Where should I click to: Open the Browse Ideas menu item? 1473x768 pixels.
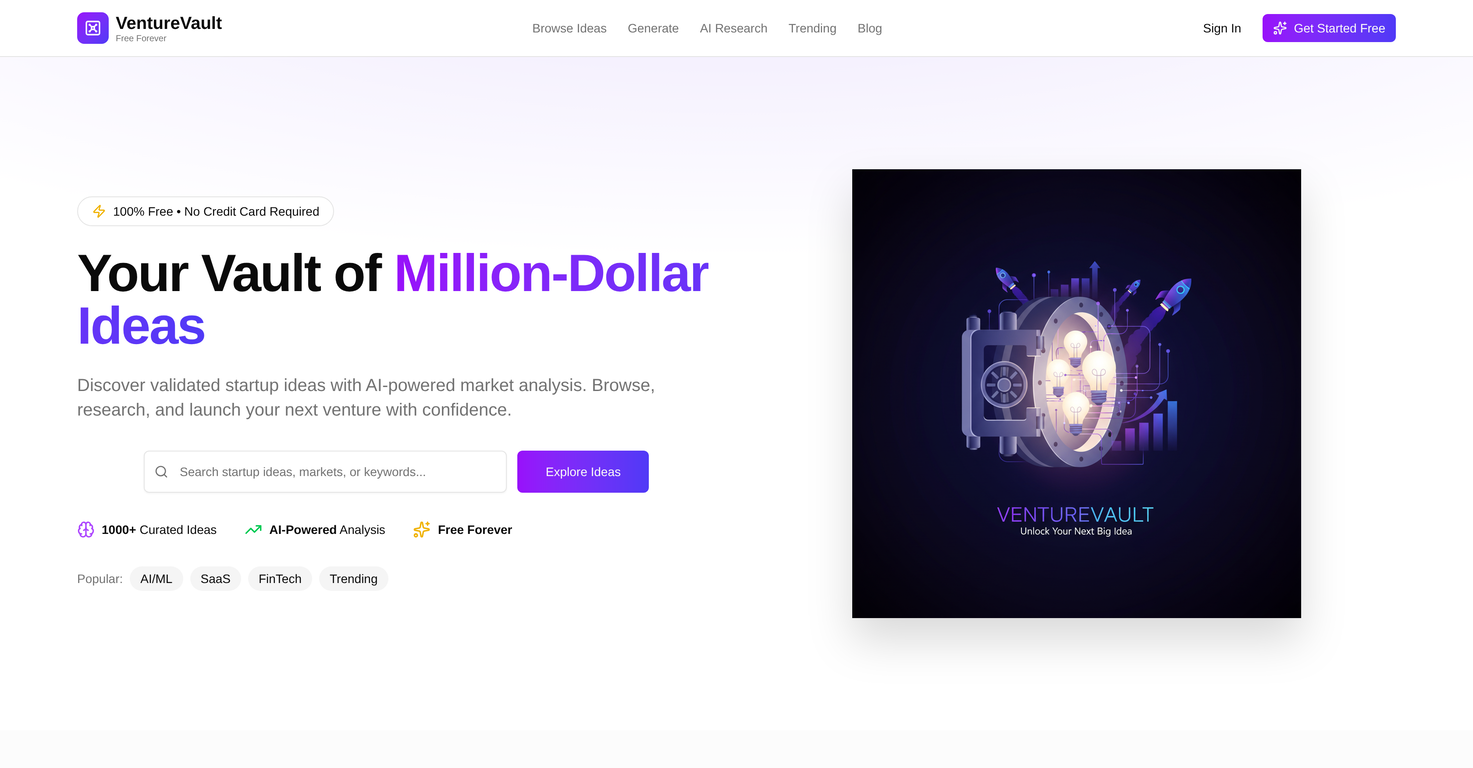click(x=569, y=28)
